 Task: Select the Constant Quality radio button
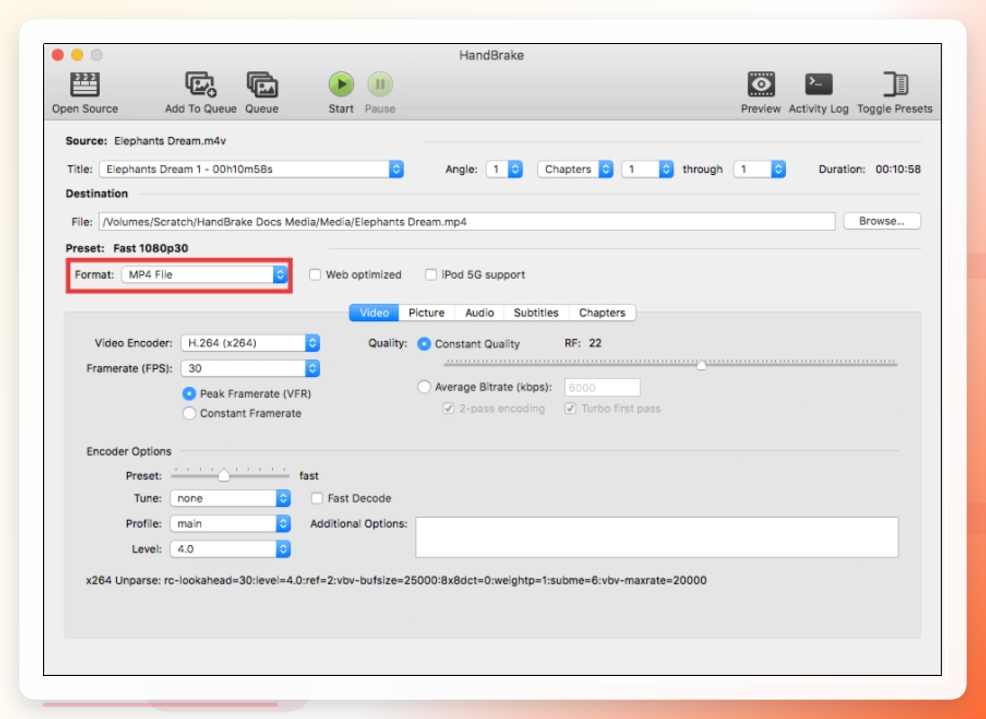coord(424,344)
